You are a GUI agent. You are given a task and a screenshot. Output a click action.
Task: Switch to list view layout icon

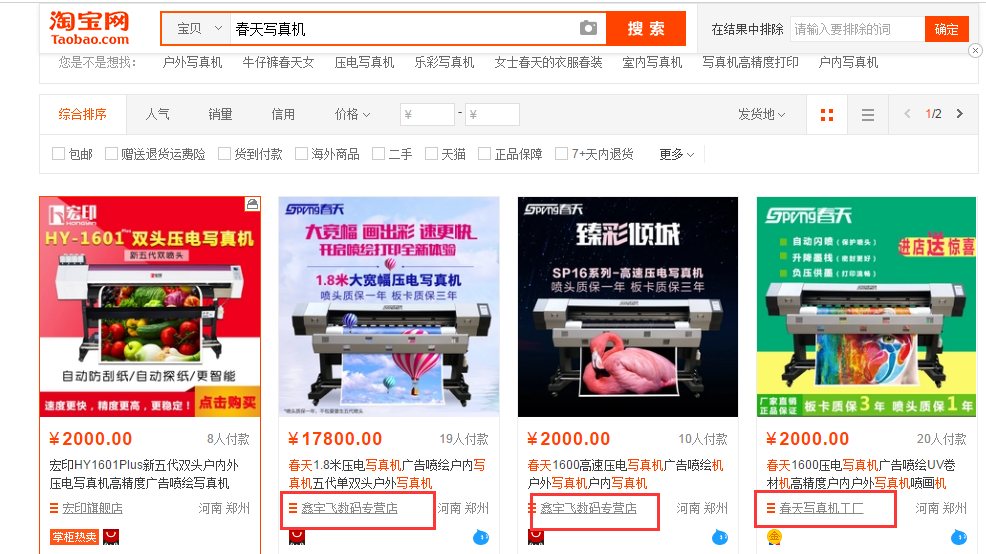tap(868, 115)
